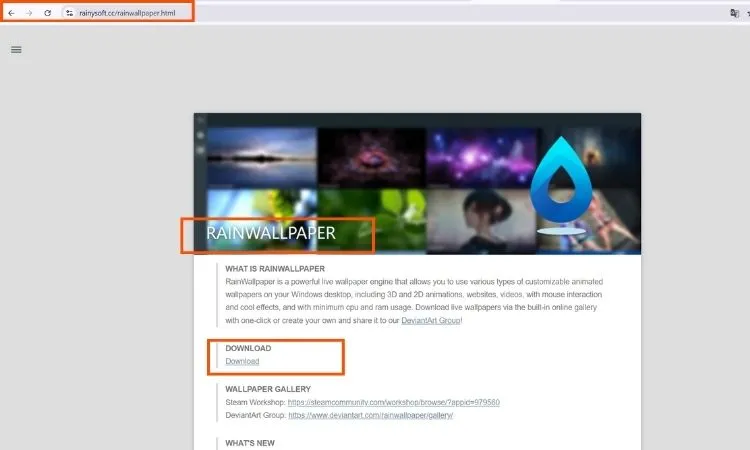Open the DeviantArt Group link in description
Viewport: 750px width, 450px height.
point(431,321)
